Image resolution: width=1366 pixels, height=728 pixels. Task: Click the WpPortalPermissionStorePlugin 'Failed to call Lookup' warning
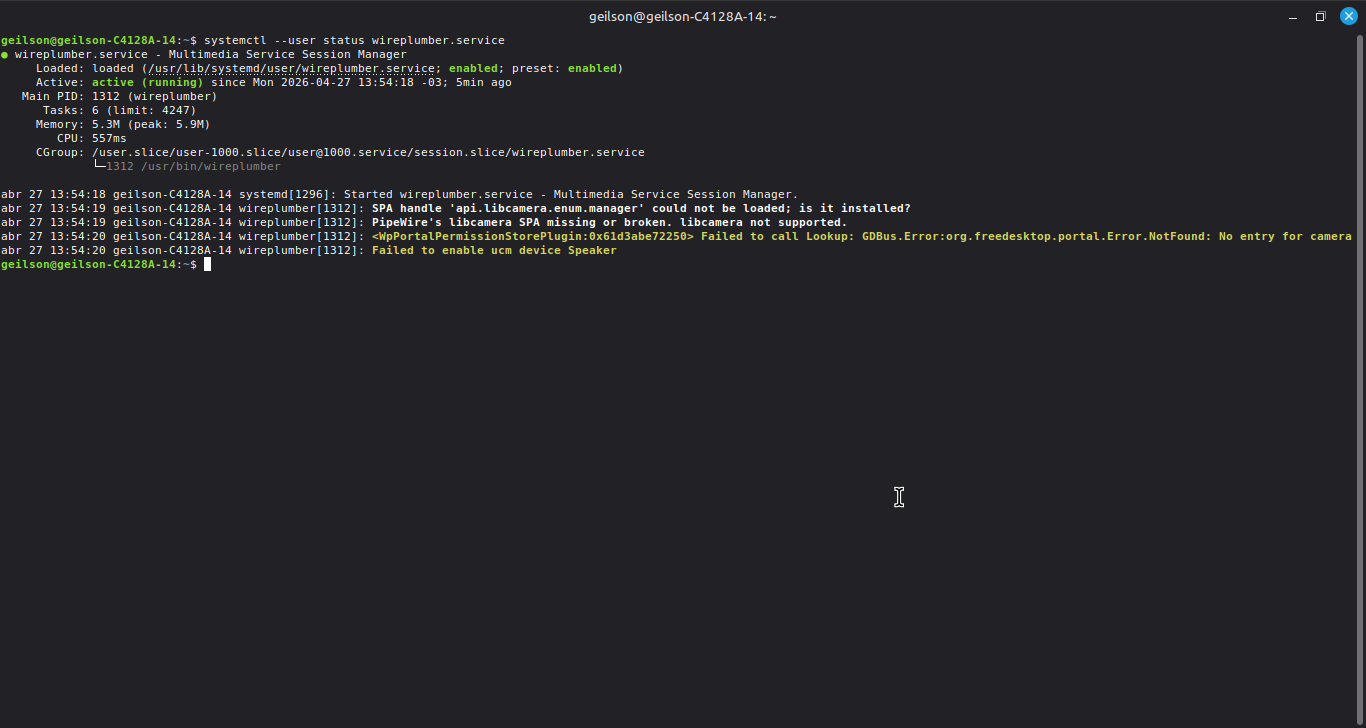(862, 236)
